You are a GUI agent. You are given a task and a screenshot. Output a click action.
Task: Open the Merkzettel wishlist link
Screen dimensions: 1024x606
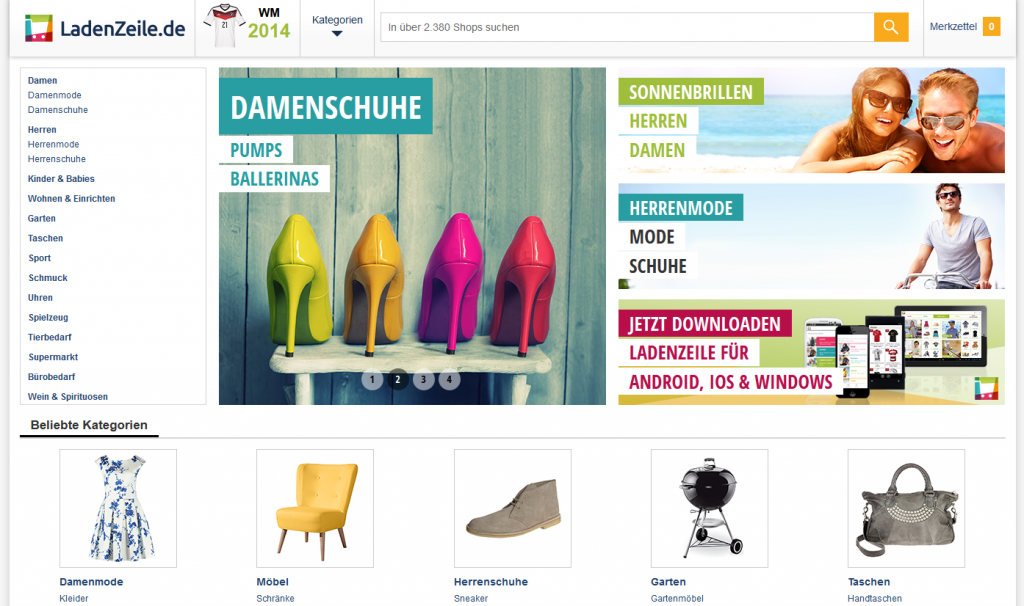pyautogui.click(x=953, y=26)
